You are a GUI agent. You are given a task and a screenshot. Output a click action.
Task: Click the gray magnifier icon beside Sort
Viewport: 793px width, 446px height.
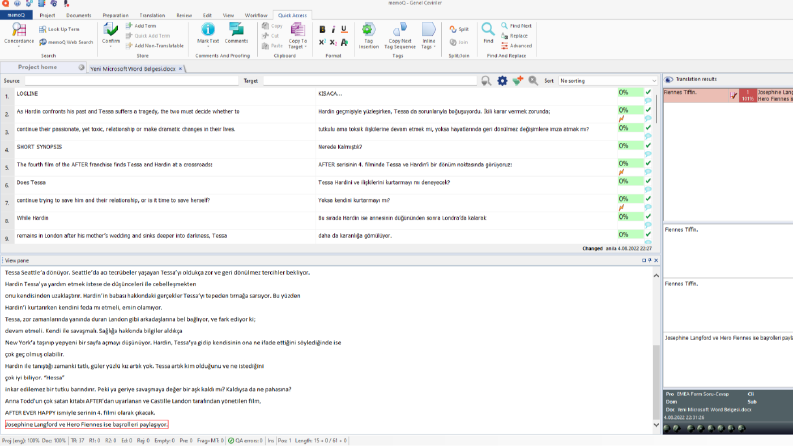coord(533,81)
